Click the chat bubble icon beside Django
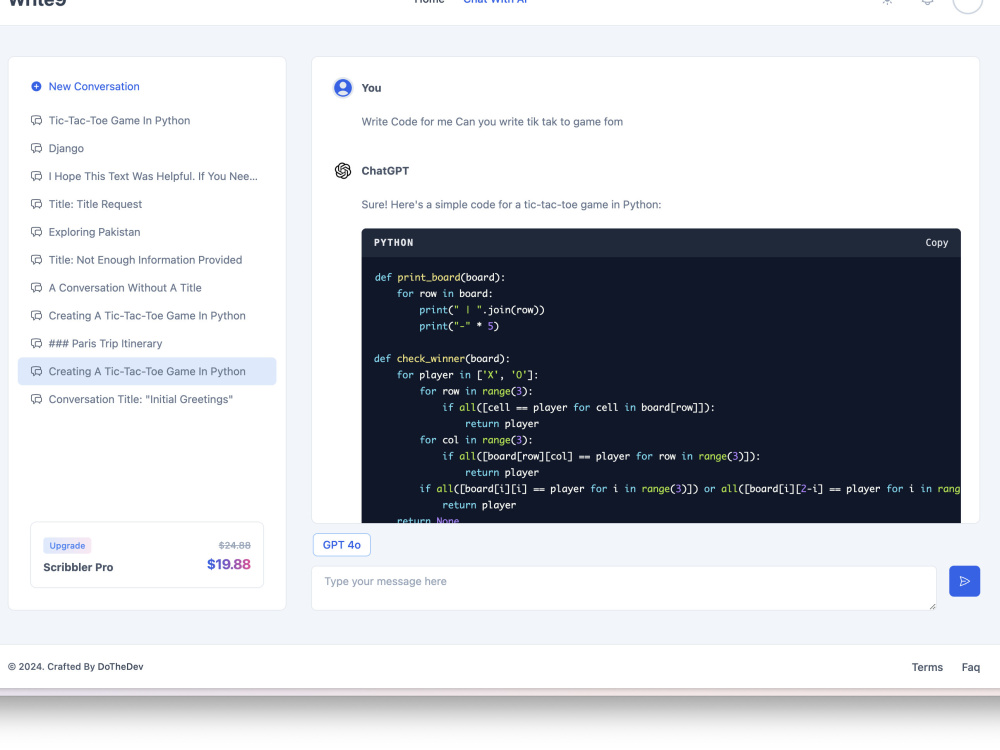Viewport: 1000px width, 750px height. 35,148
